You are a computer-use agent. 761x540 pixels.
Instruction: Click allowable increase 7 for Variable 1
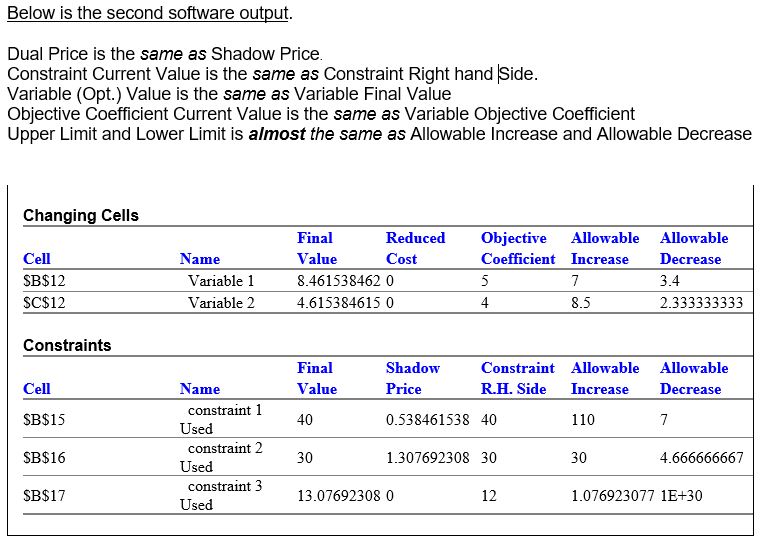coord(575,281)
